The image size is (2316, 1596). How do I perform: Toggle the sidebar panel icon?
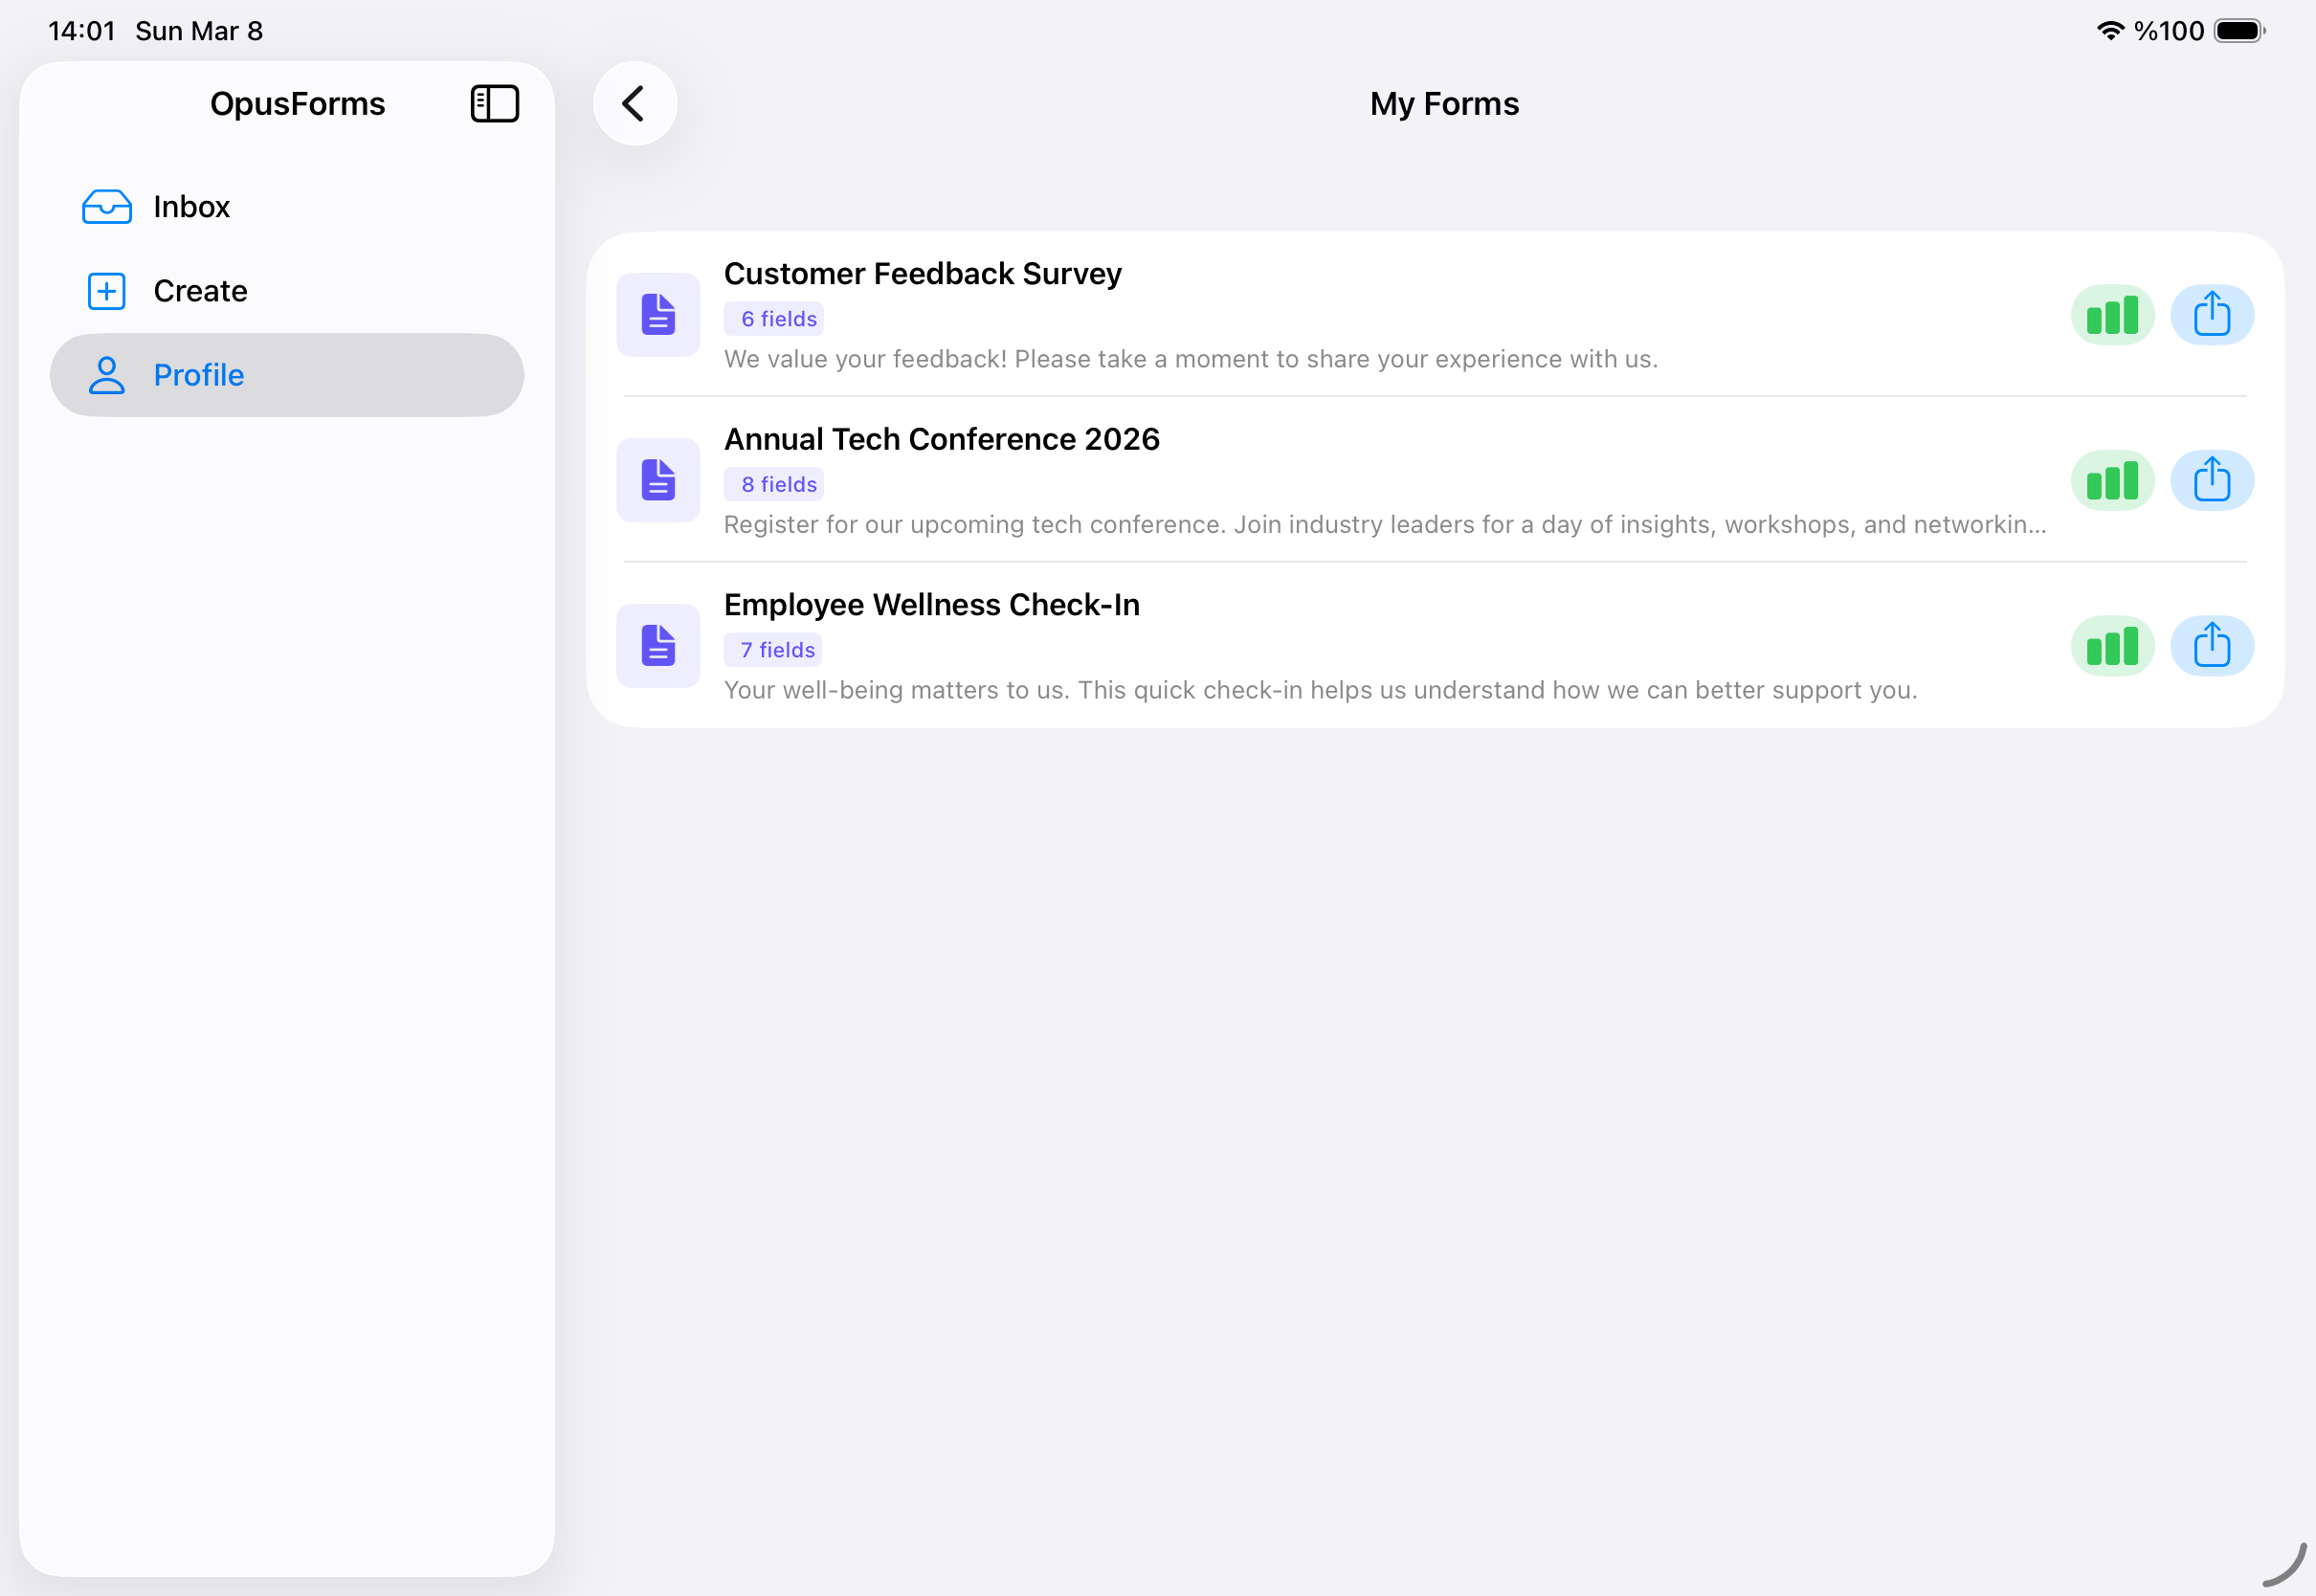(494, 104)
